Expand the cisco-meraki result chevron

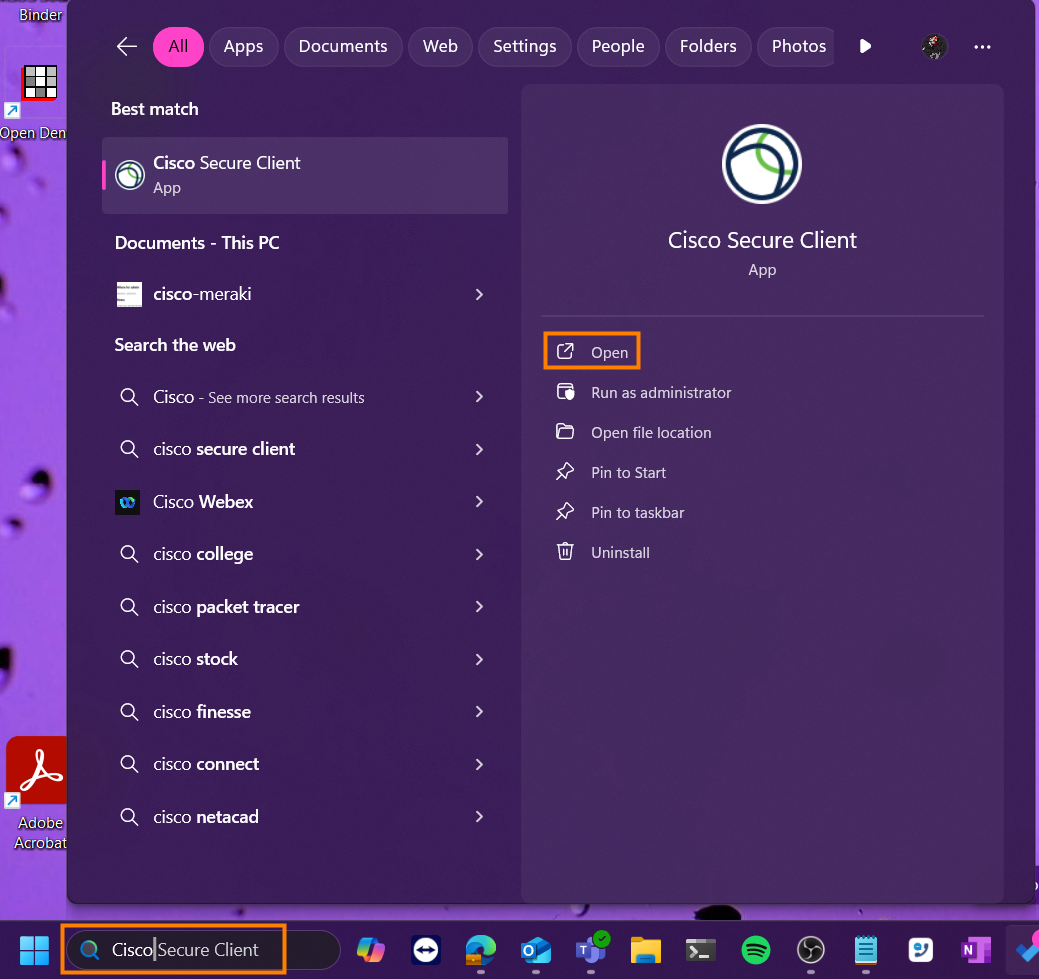(479, 294)
